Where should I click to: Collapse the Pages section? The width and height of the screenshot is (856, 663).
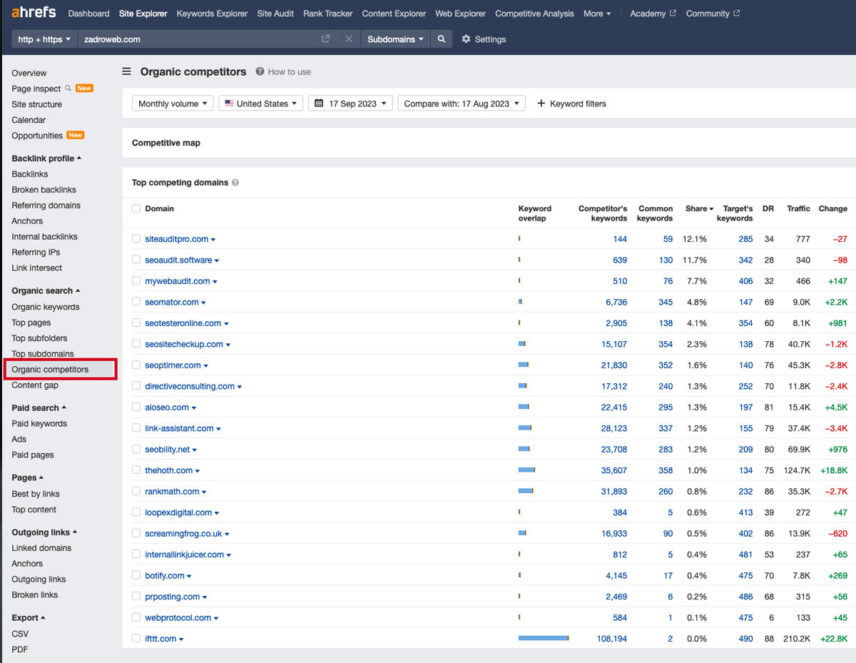tap(27, 478)
